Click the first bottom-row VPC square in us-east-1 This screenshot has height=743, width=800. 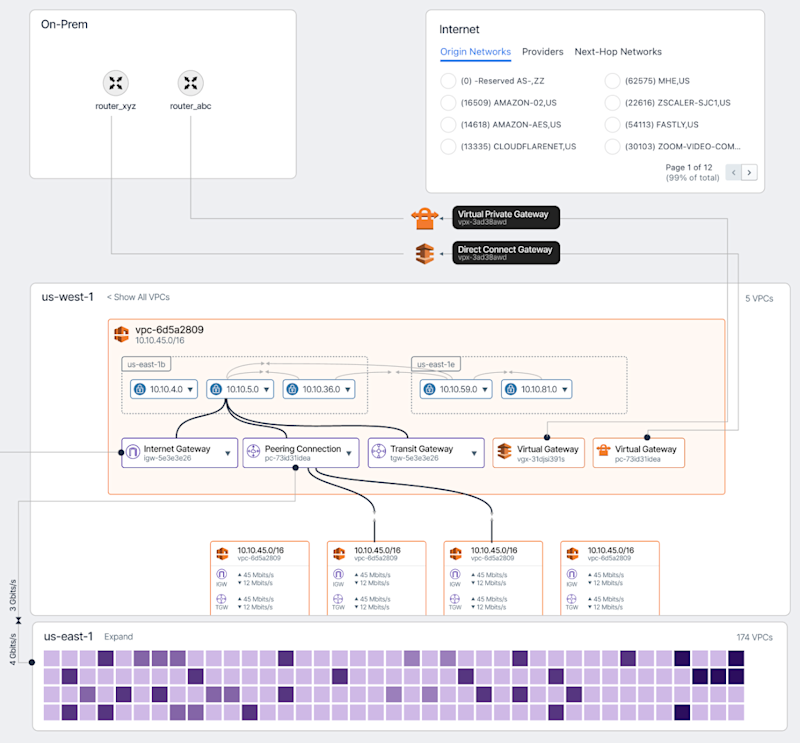52,712
